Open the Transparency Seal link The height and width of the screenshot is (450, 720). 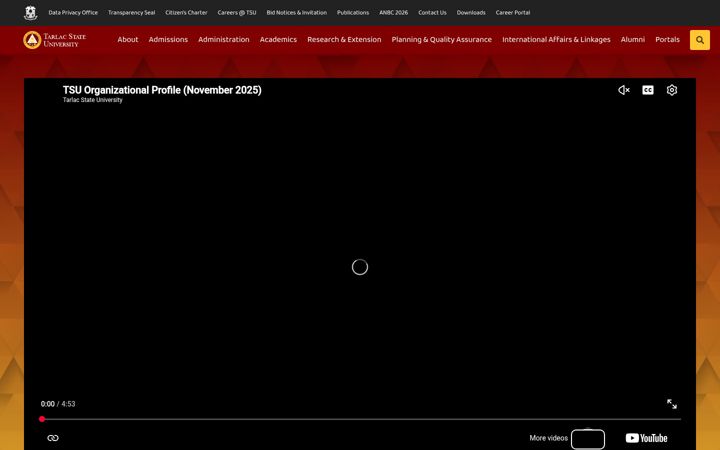pos(131,13)
